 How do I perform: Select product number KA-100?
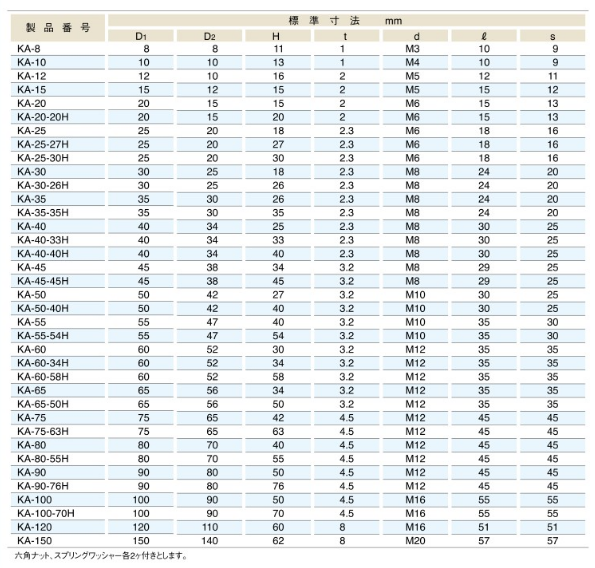pos(35,500)
